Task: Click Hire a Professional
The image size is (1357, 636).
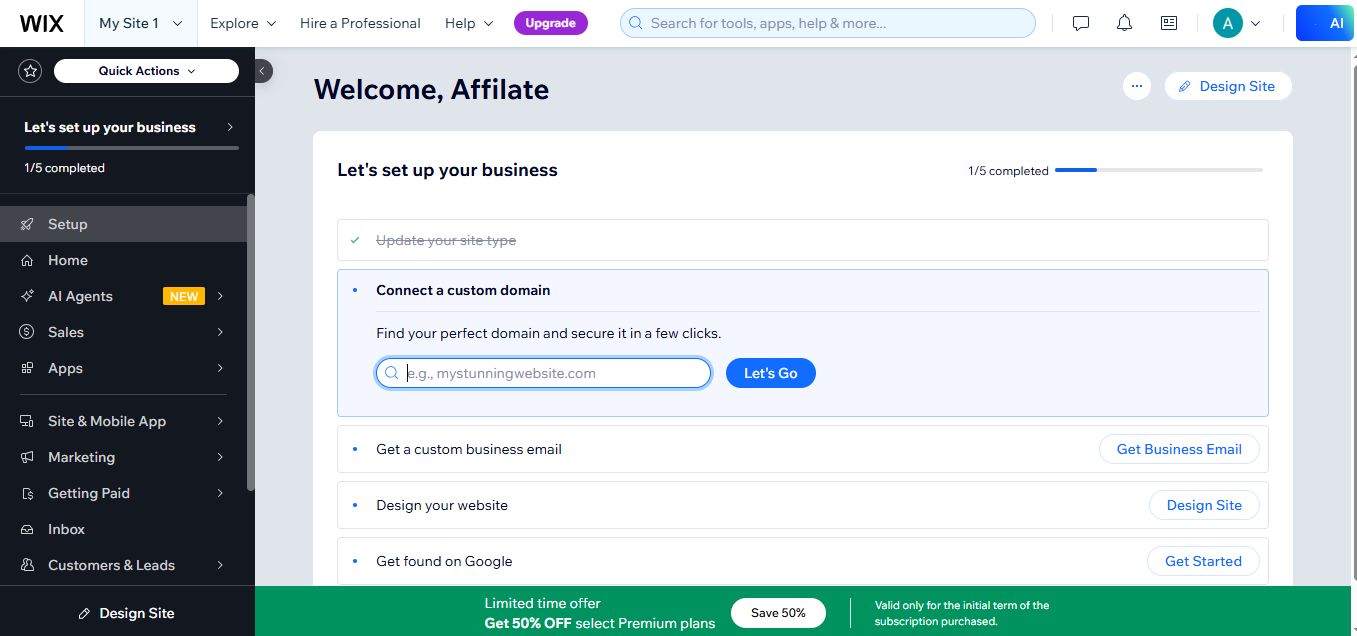Action: coord(360,23)
